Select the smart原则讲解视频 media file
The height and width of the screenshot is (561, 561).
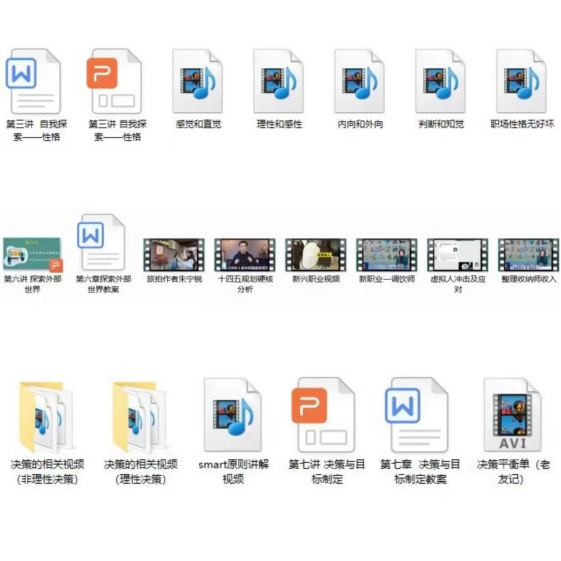tap(233, 415)
